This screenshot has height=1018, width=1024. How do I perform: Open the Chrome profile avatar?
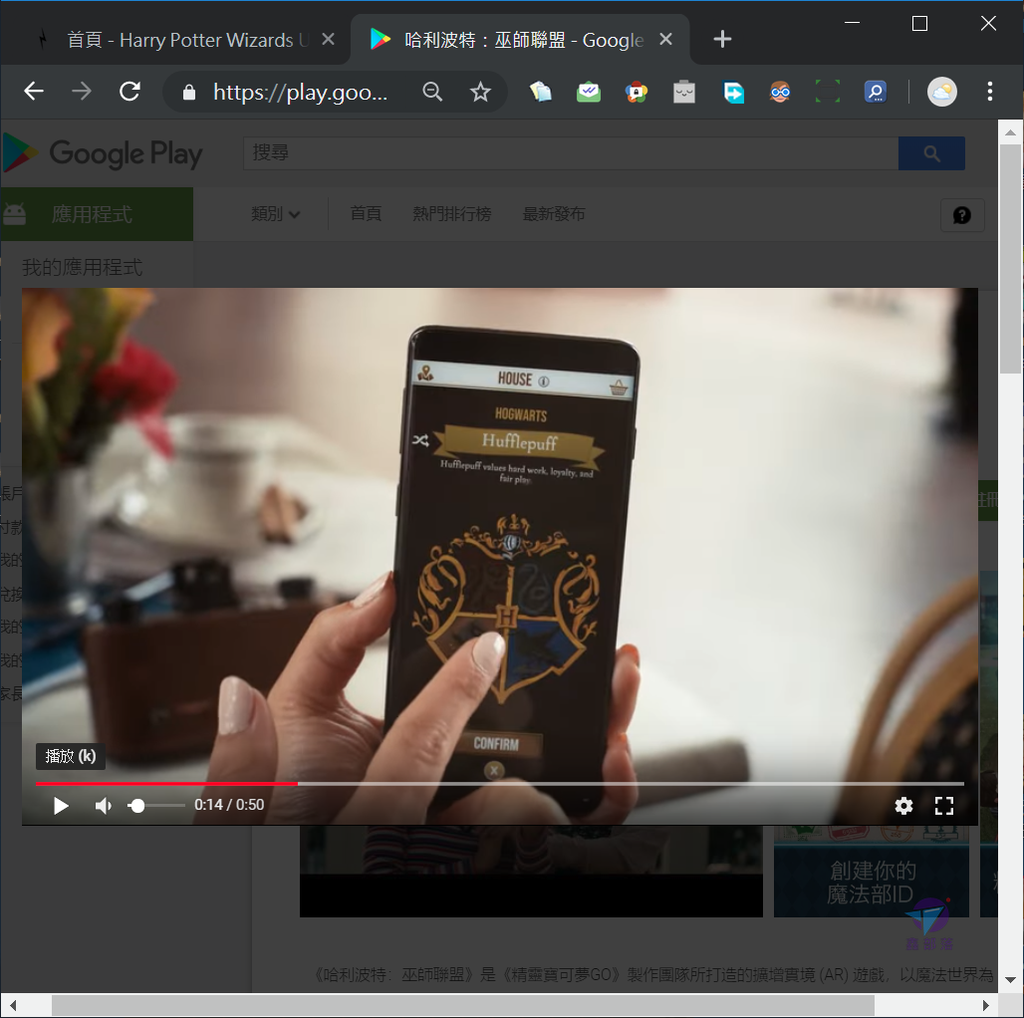(x=942, y=92)
